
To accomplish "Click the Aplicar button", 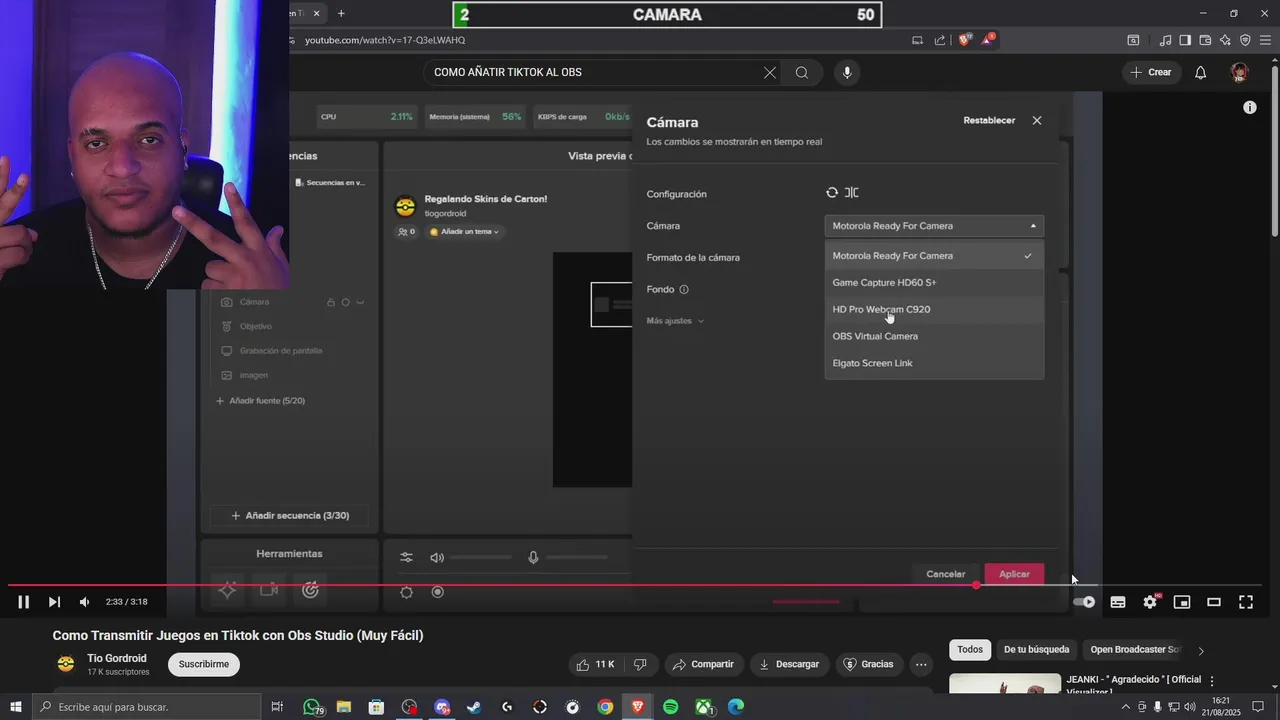I will [x=1014, y=574].
